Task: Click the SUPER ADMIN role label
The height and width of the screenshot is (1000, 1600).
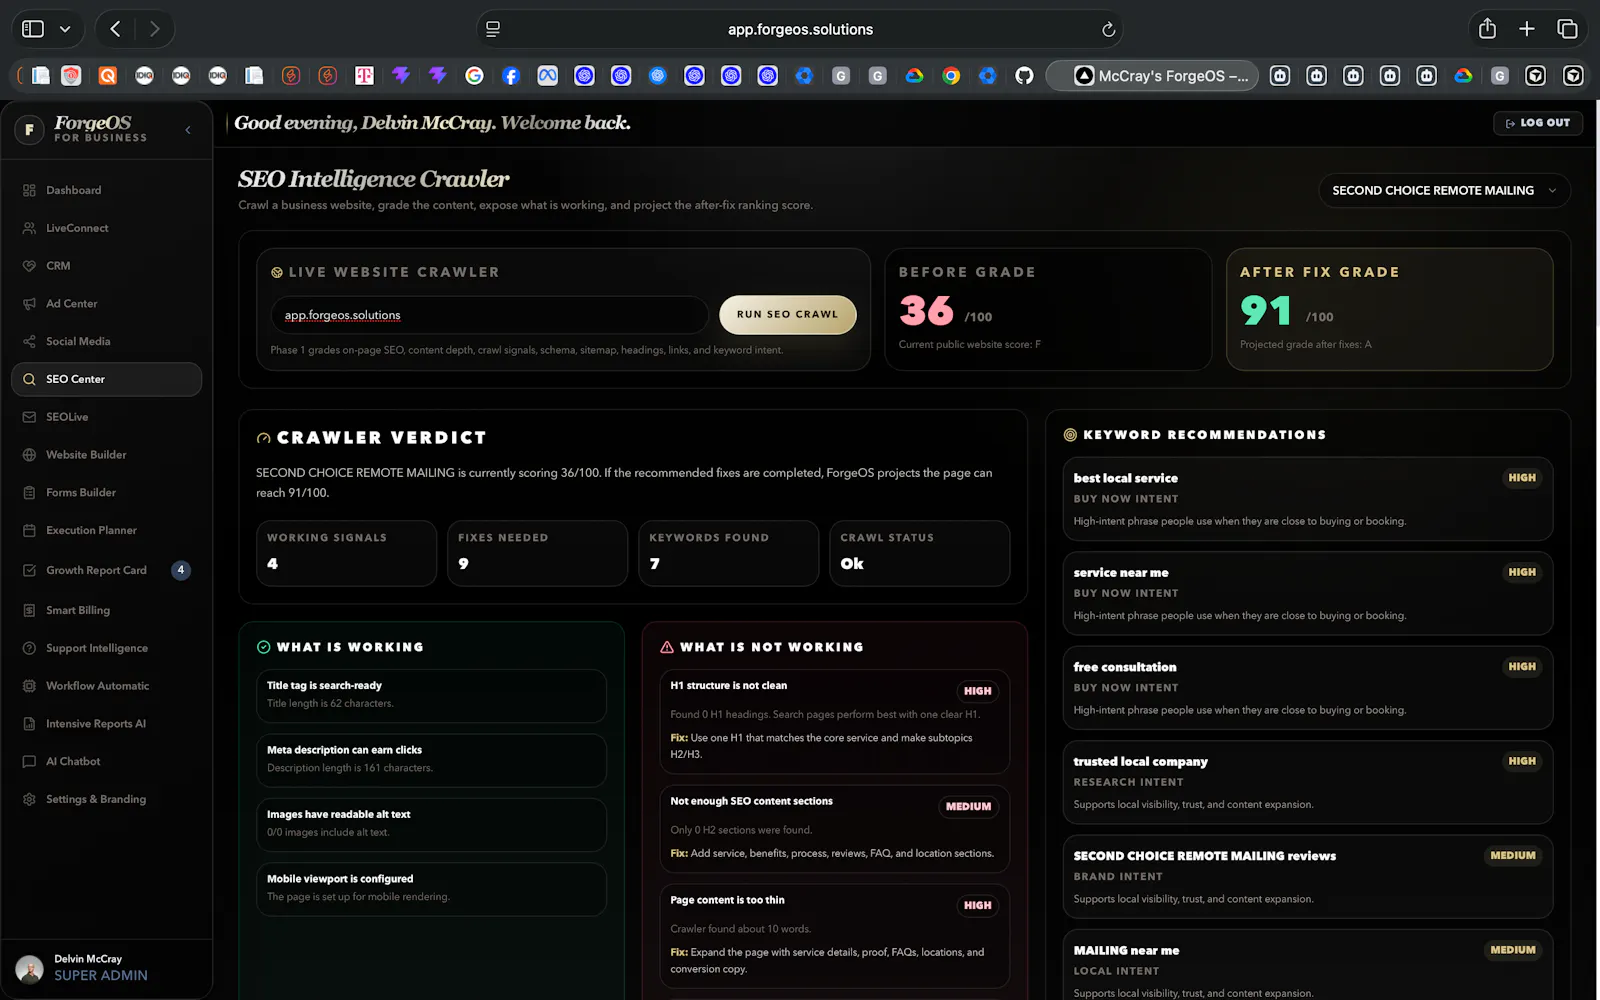Action: [x=101, y=975]
